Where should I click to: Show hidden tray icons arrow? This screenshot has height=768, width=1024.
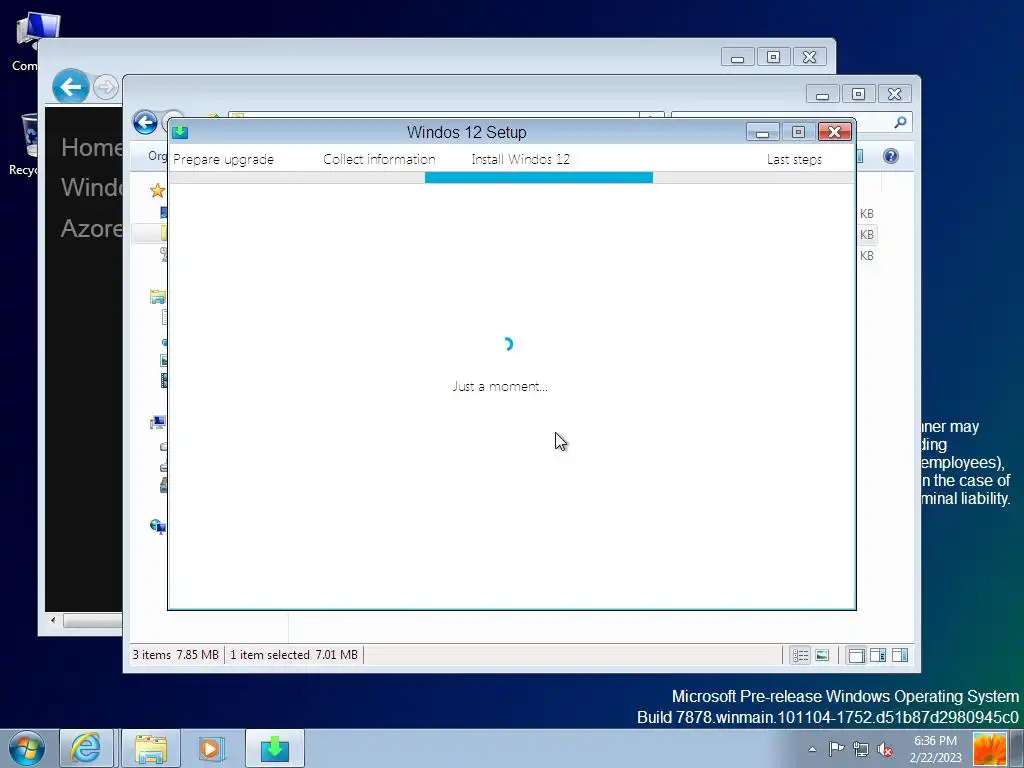pyautogui.click(x=812, y=749)
